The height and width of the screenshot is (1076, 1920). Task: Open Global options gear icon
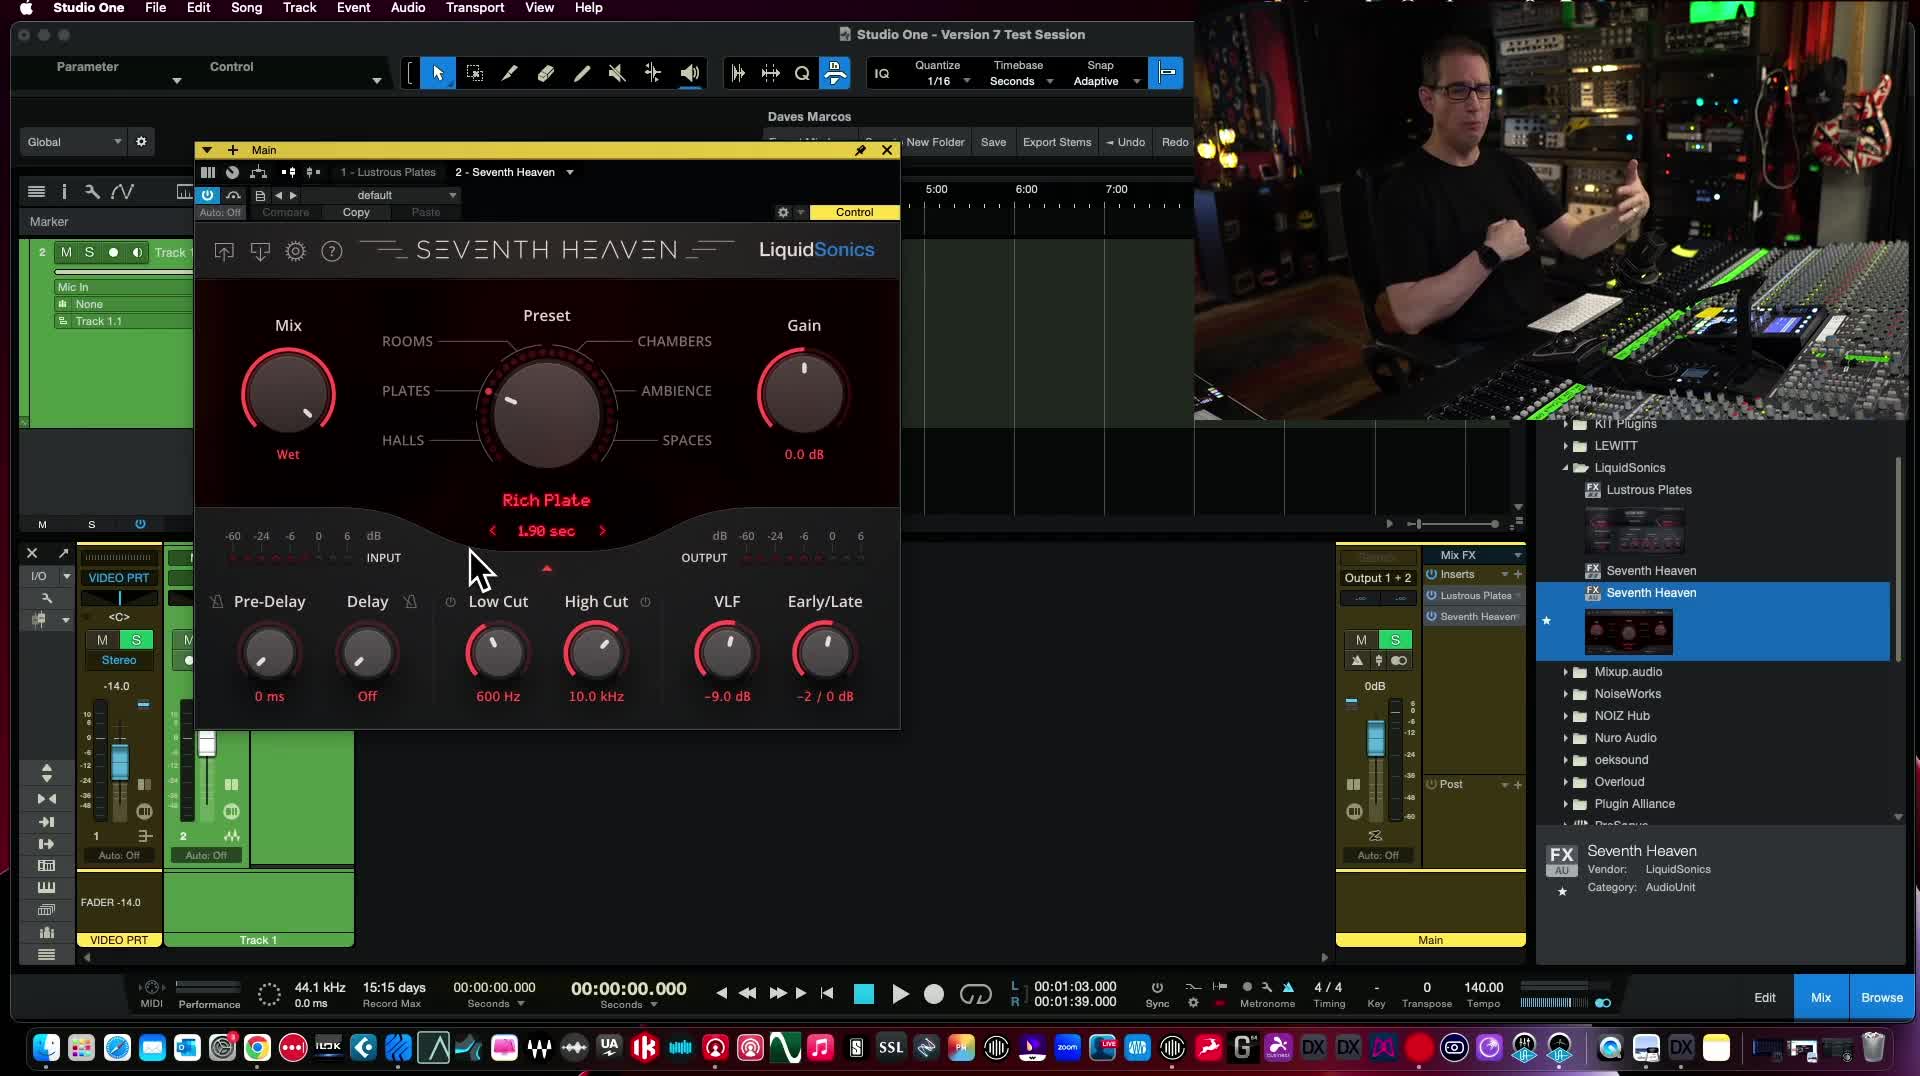(141, 142)
